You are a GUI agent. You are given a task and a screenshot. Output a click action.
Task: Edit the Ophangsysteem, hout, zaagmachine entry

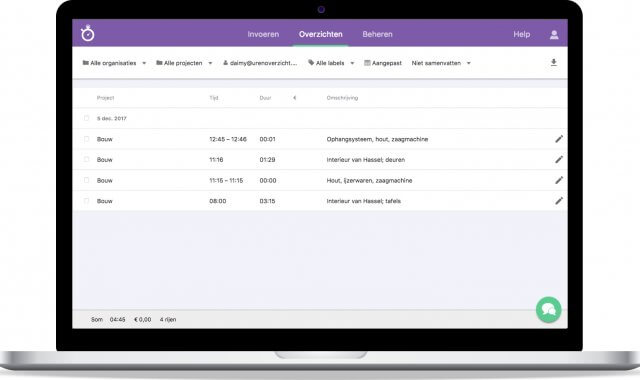click(x=559, y=139)
